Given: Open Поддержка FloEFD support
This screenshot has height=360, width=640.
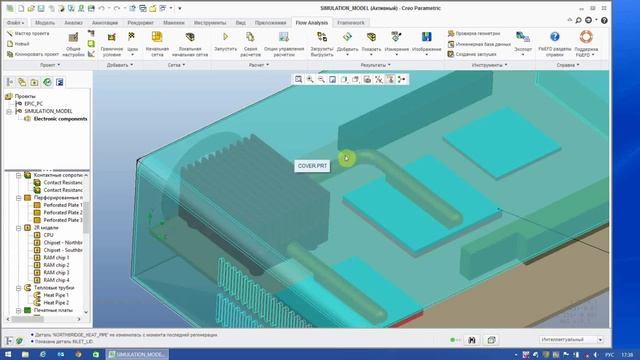Looking at the screenshot, I should tap(586, 44).
